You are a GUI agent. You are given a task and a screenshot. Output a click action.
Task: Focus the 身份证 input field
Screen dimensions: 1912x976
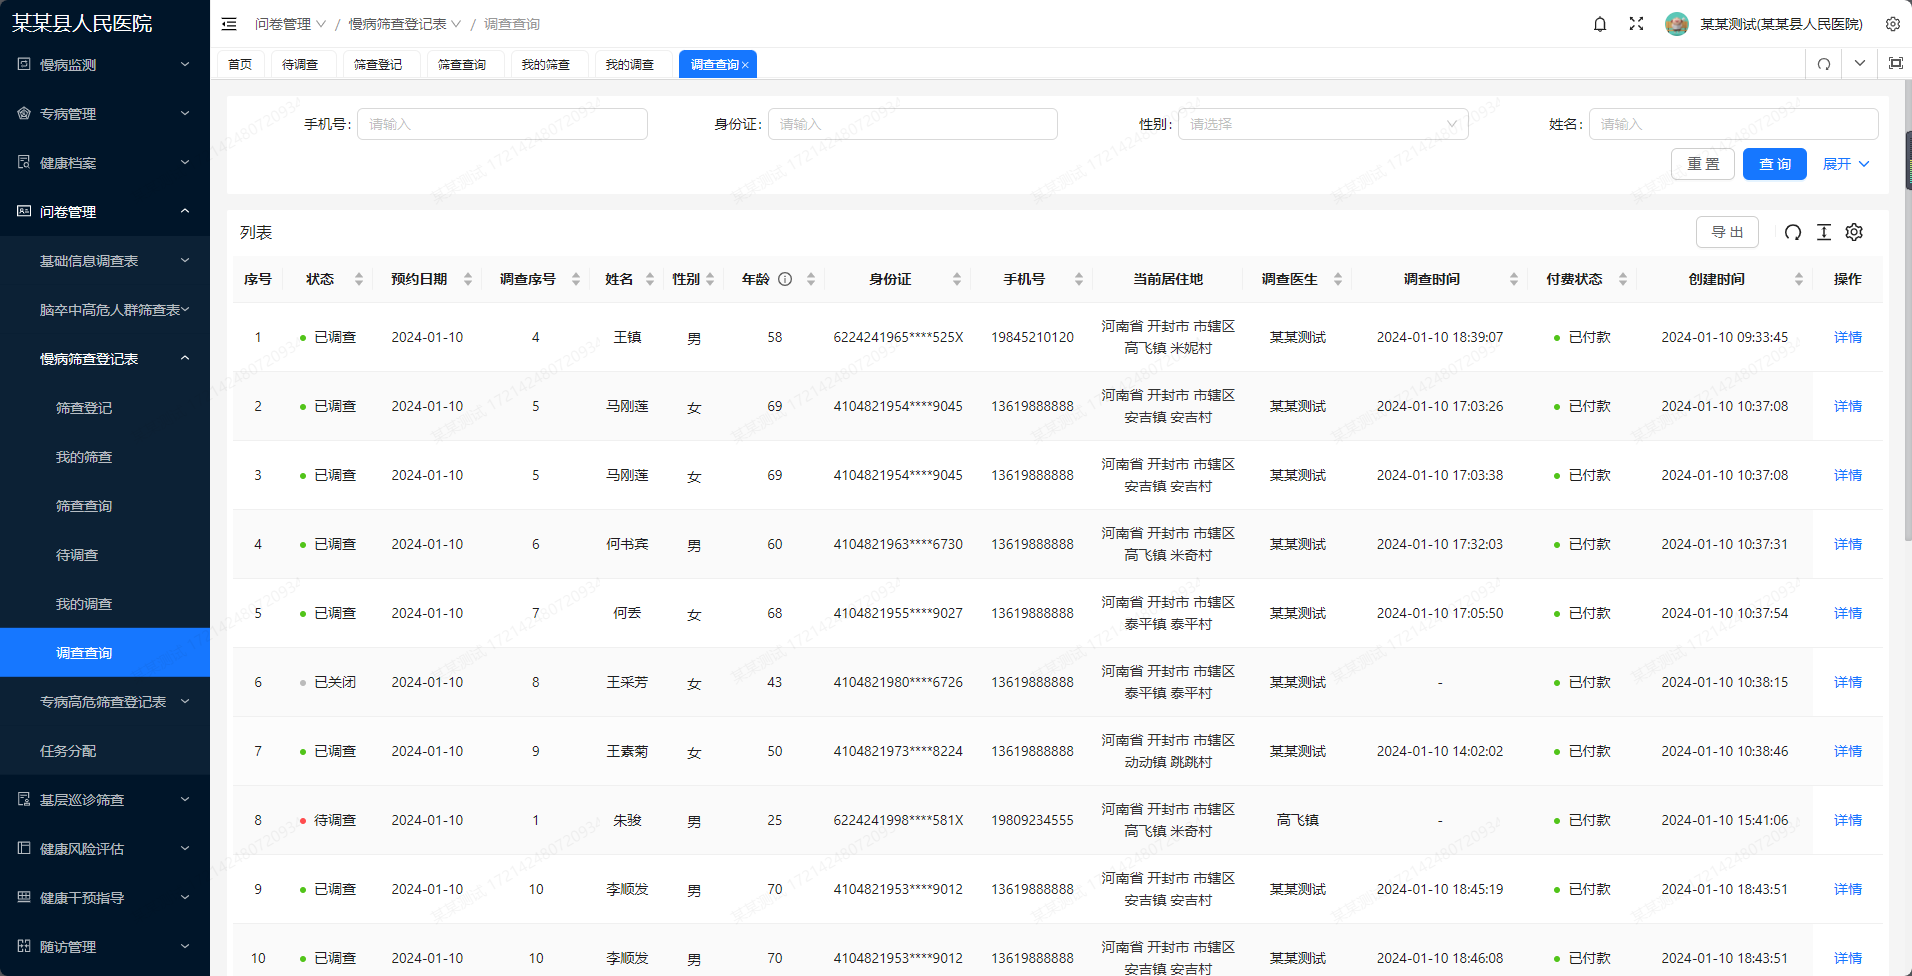click(x=913, y=124)
